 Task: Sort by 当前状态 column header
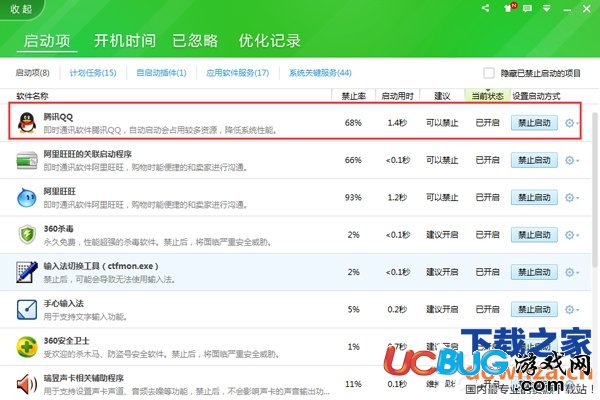487,96
